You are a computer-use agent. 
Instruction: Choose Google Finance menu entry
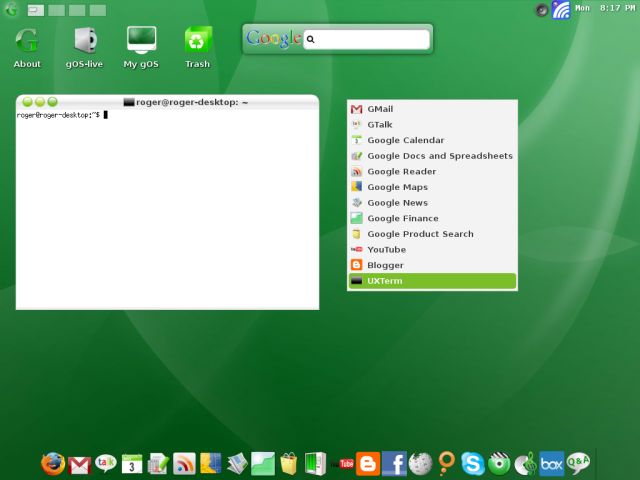coord(432,218)
